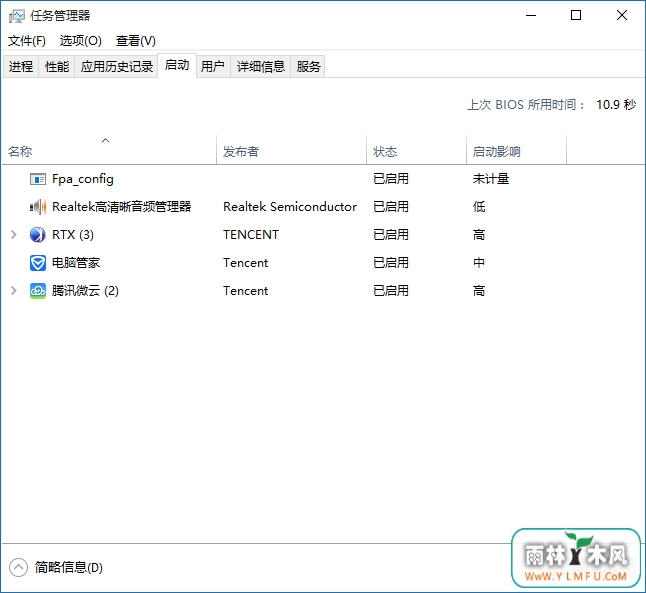Switch to the 服务 tab
646x593 pixels.
click(x=309, y=66)
